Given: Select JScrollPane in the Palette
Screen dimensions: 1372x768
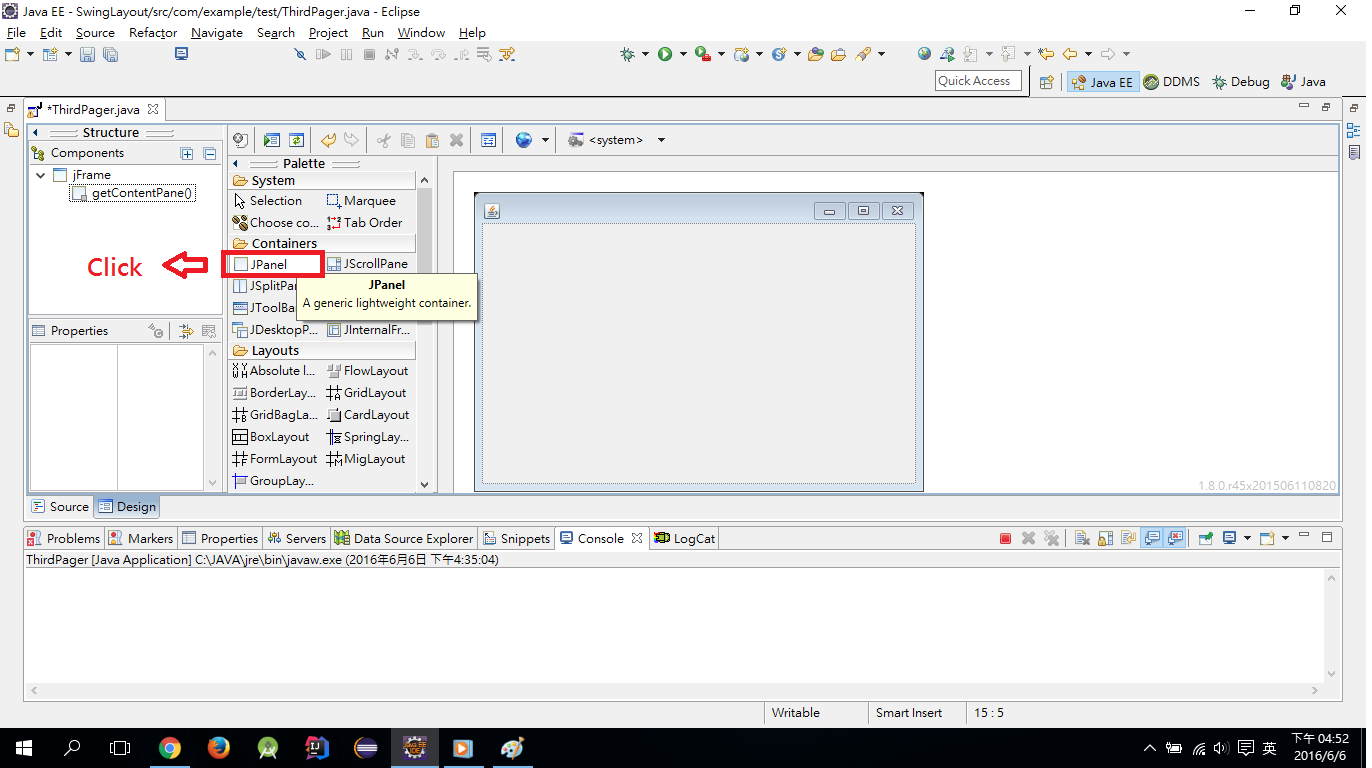Looking at the screenshot, I should (x=368, y=264).
